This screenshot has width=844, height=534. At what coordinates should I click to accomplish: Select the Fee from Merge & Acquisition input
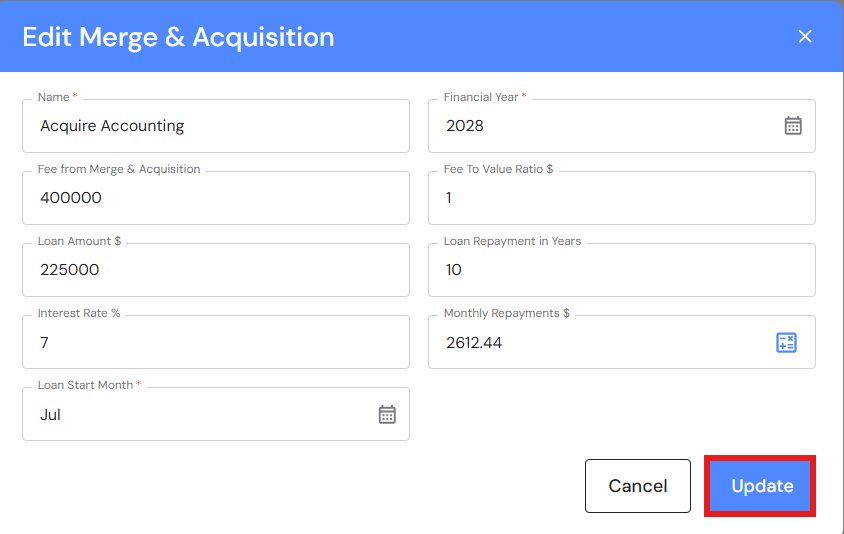click(x=215, y=198)
